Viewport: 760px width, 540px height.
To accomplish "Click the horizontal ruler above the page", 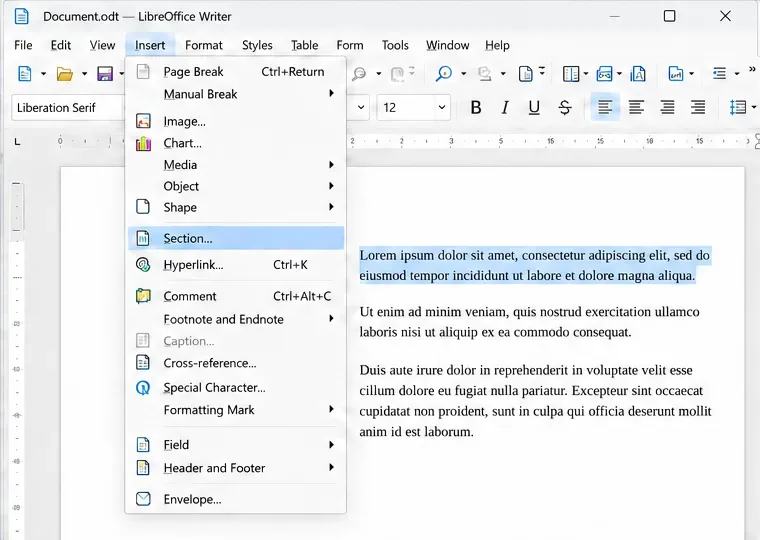I will pyautogui.click(x=407, y=141).
